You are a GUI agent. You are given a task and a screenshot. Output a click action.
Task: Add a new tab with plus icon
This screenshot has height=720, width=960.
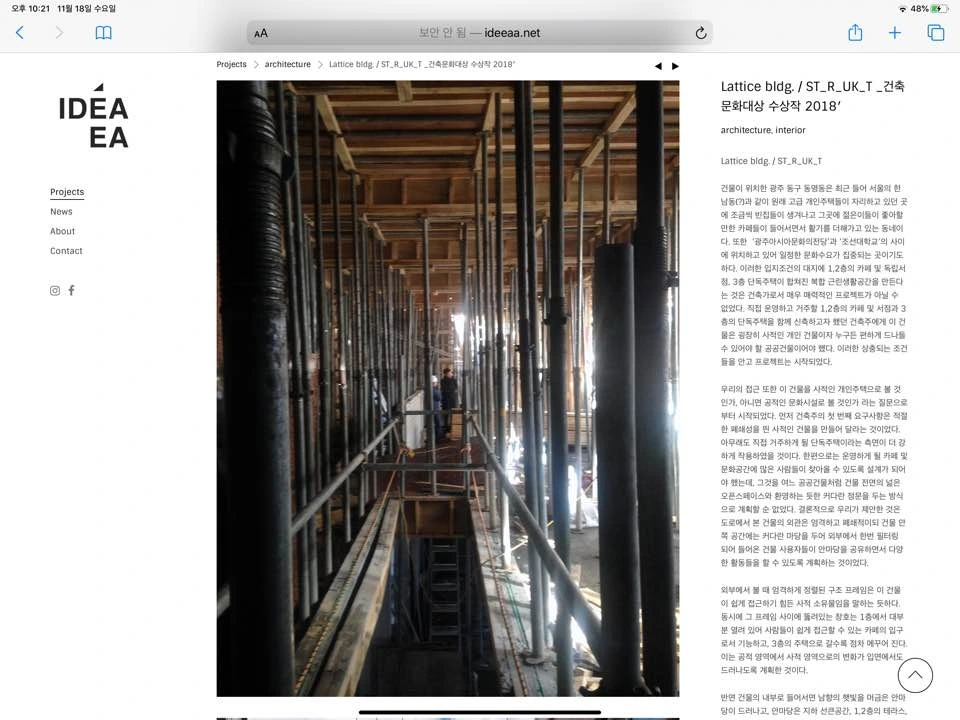[x=894, y=32]
